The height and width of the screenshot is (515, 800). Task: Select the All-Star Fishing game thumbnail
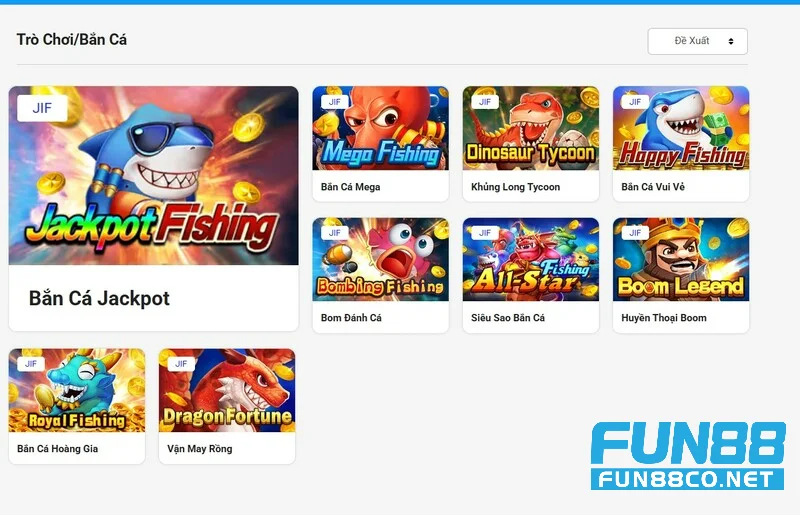531,259
